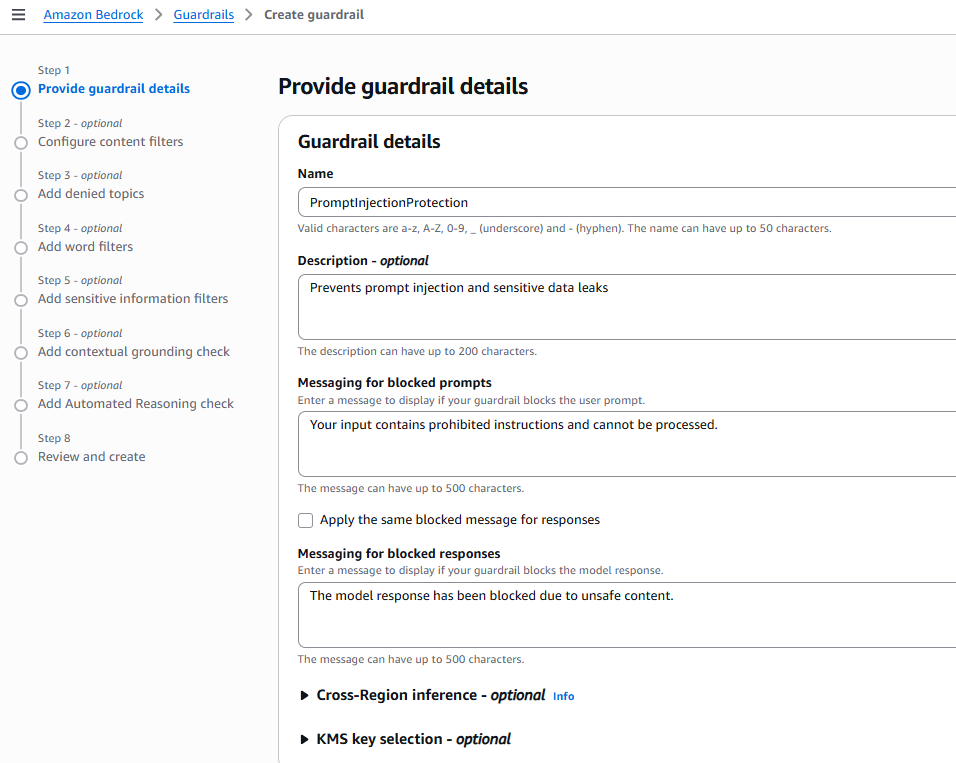The height and width of the screenshot is (763, 956).
Task: Open Add sensitive information filters step
Action: pos(133,299)
